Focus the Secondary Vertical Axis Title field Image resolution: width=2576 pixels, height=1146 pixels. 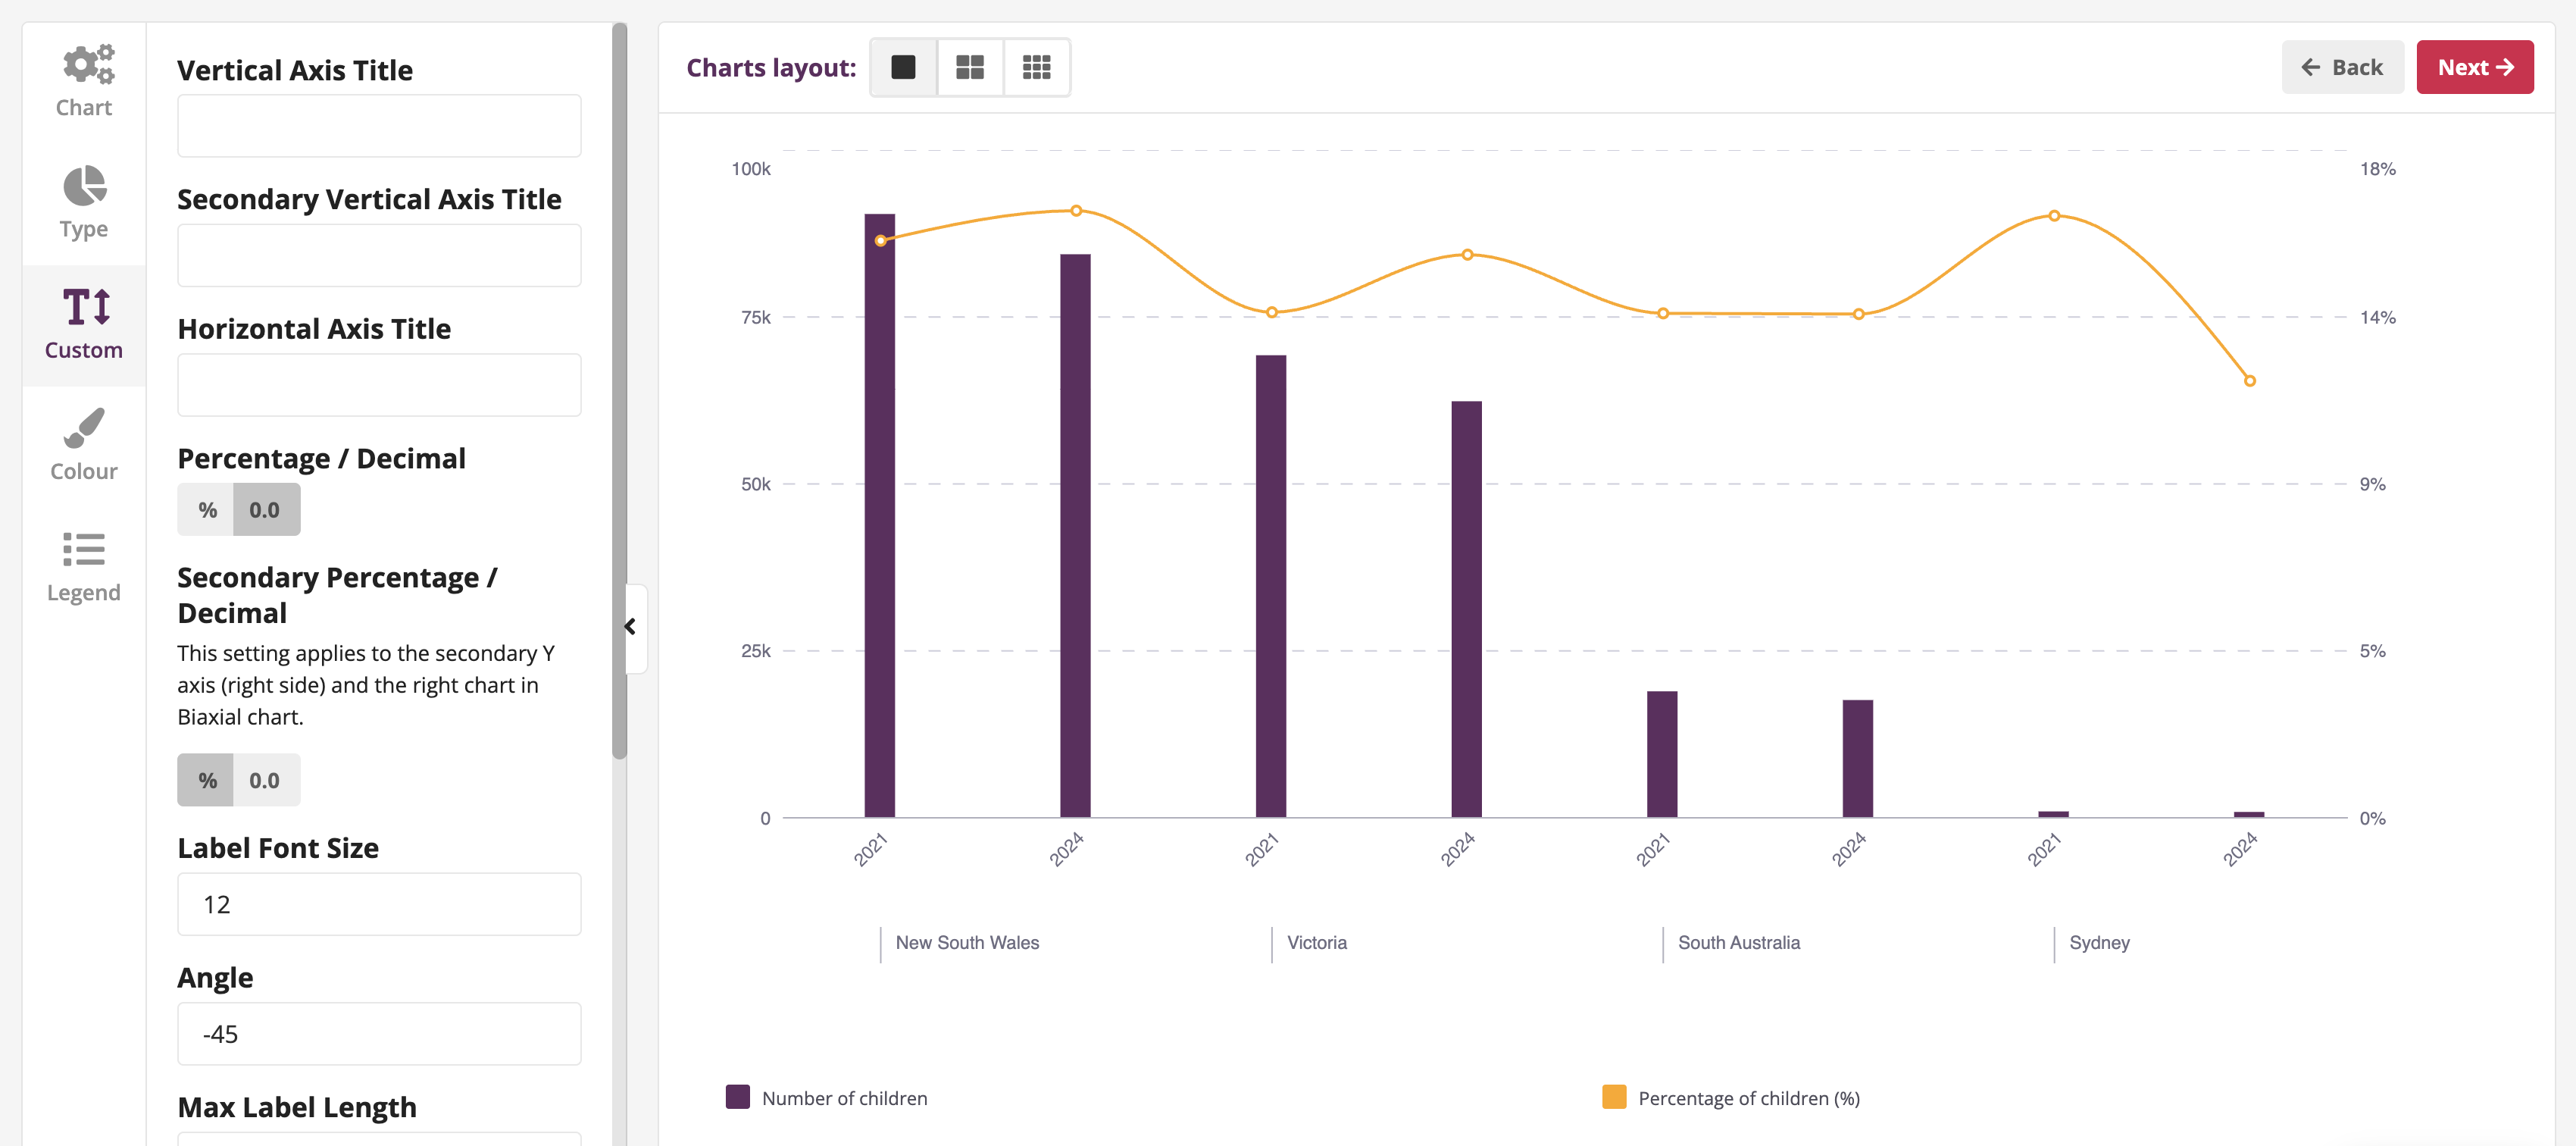[379, 255]
